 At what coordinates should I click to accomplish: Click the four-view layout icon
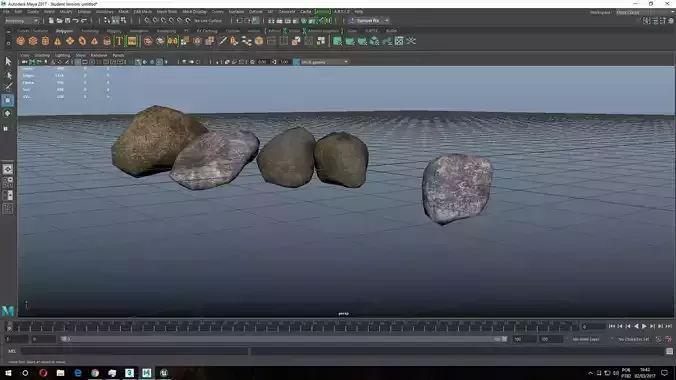click(8, 182)
